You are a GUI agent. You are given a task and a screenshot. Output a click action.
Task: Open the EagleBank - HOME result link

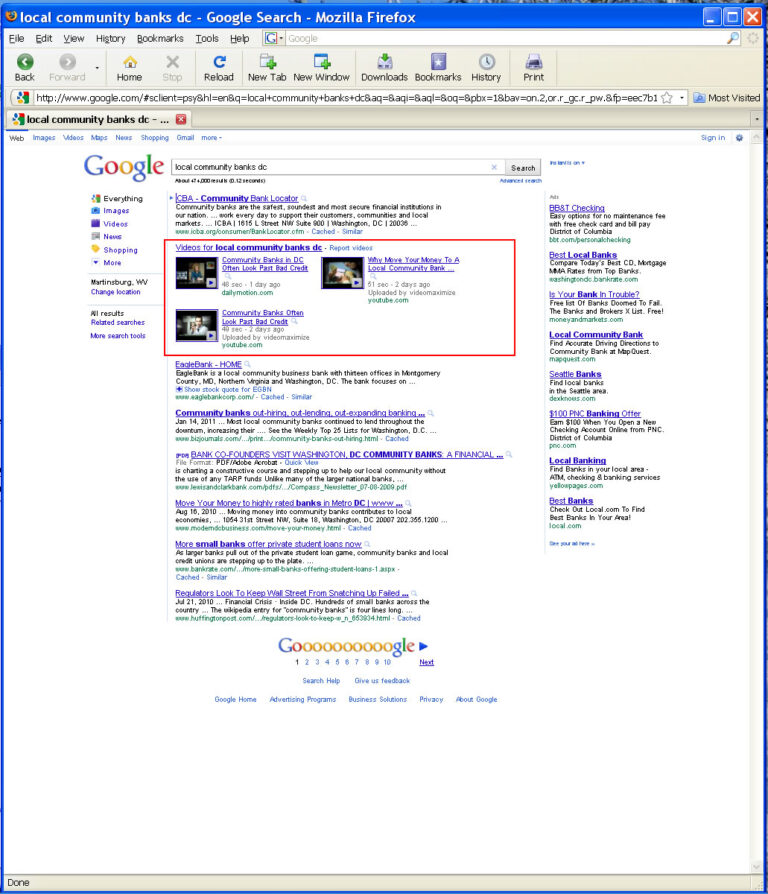tap(209, 364)
